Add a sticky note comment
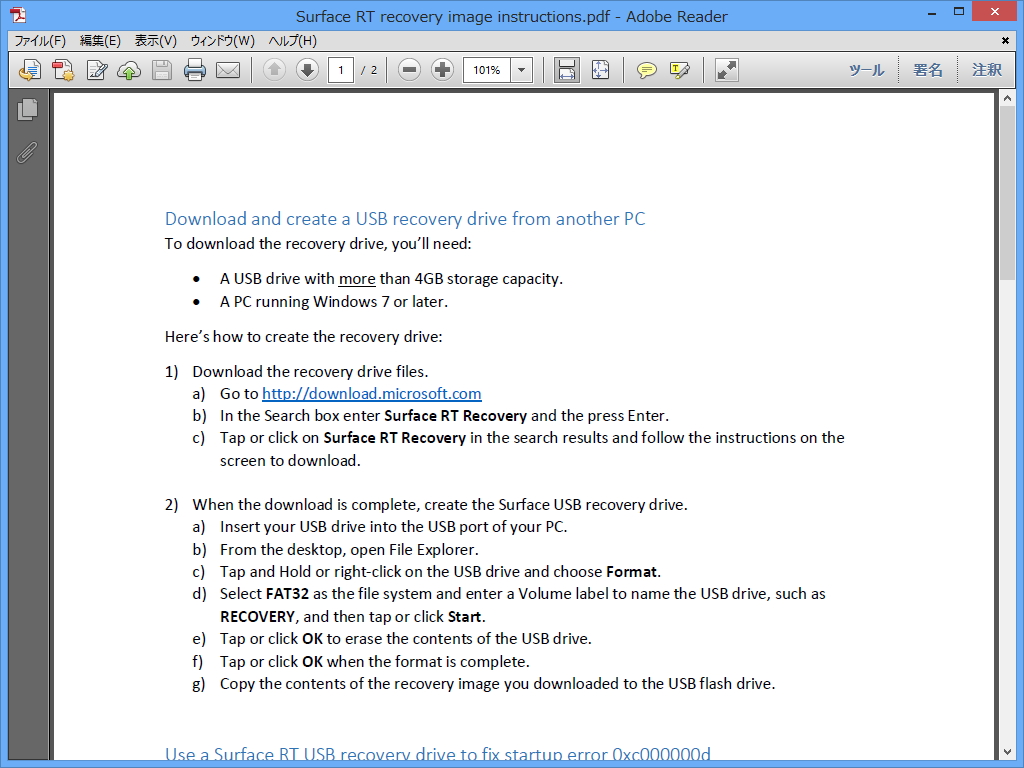 647,70
